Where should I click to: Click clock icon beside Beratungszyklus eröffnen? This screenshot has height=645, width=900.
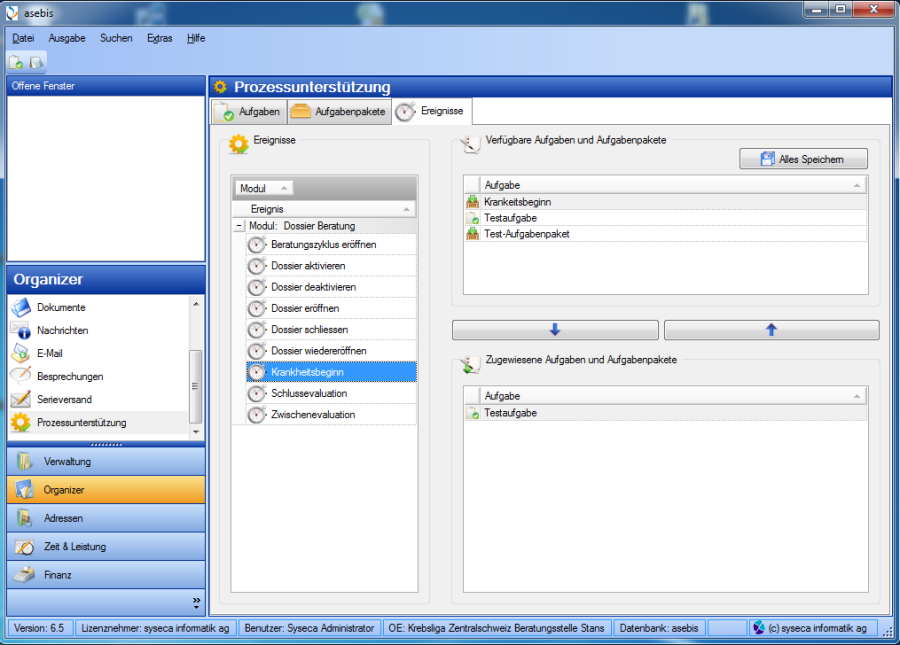[x=257, y=244]
